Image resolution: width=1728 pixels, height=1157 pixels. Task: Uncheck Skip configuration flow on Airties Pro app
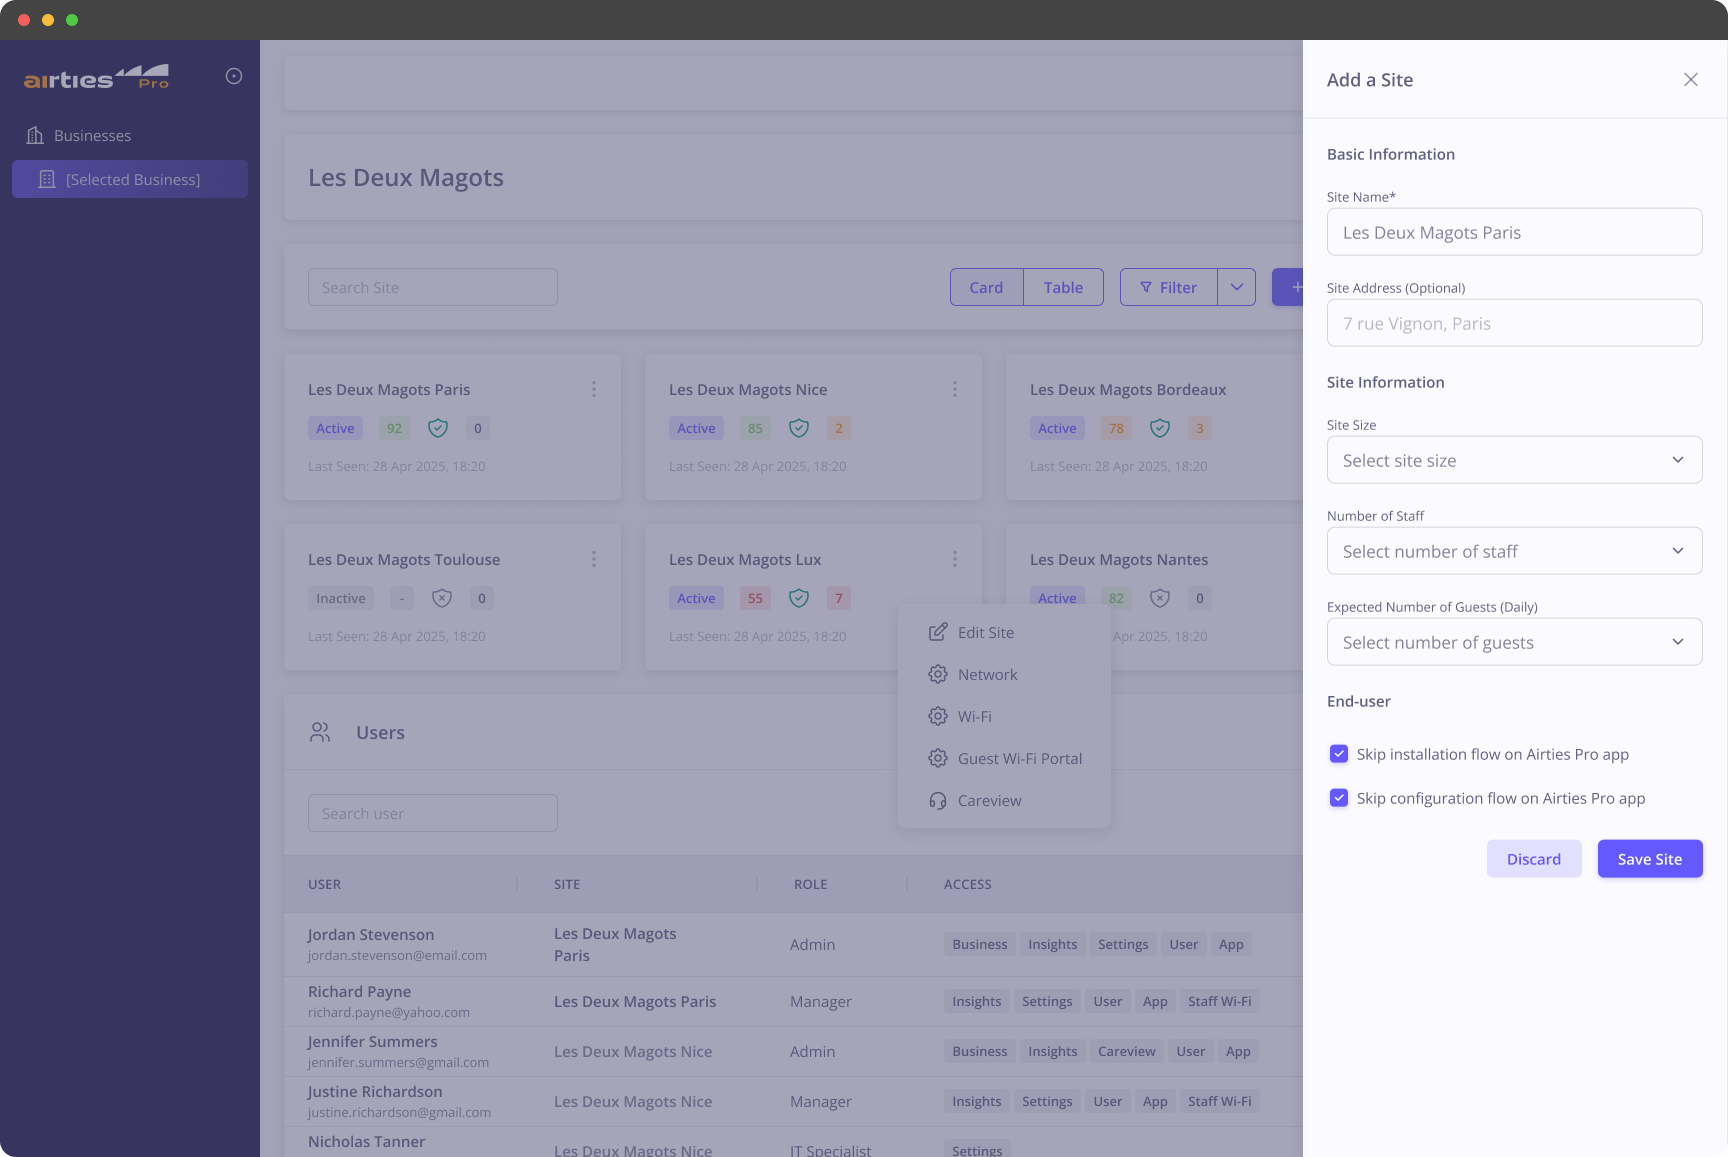[1339, 798]
